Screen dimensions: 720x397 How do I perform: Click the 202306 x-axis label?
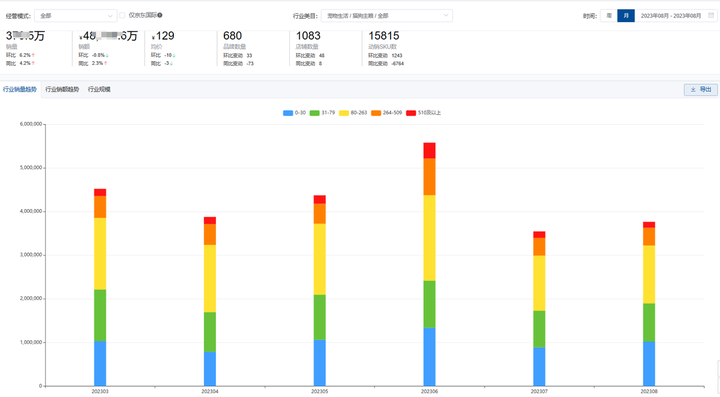(x=429, y=391)
